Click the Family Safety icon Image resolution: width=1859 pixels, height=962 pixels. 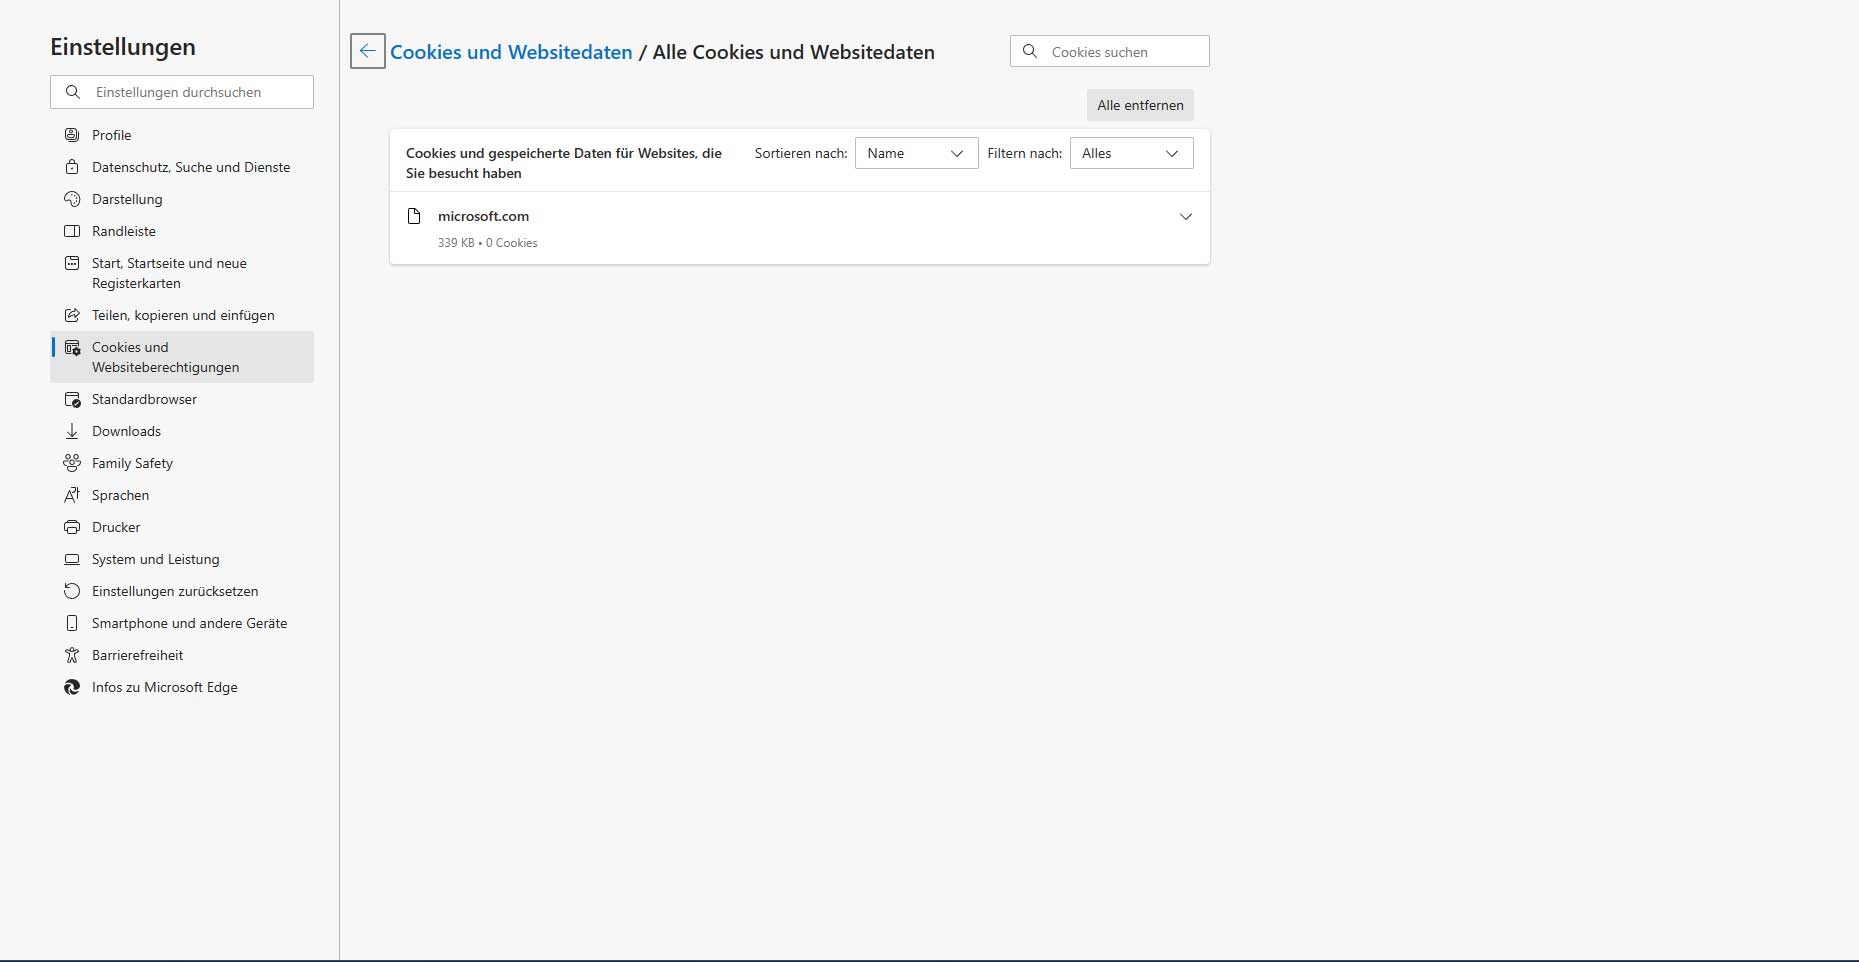[x=72, y=463]
